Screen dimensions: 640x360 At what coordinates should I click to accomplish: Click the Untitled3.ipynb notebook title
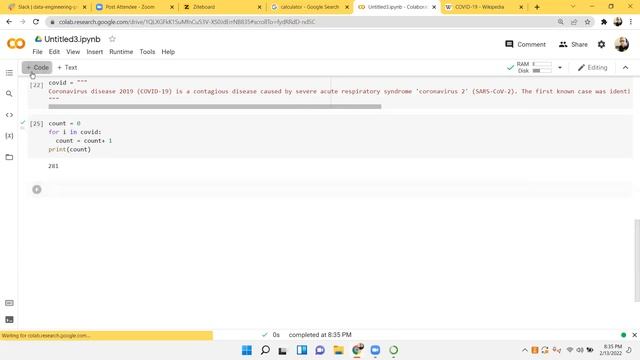tap(72, 39)
